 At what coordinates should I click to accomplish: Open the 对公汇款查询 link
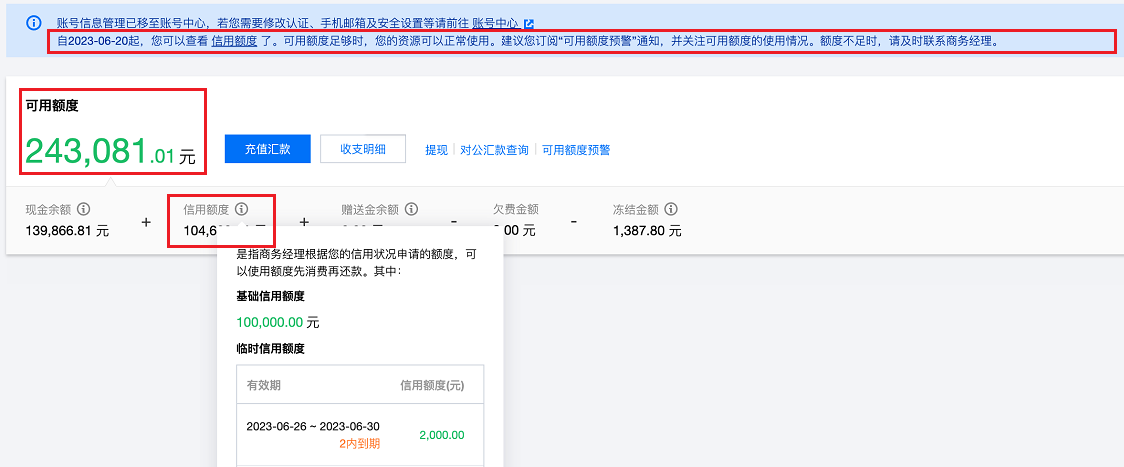click(494, 150)
